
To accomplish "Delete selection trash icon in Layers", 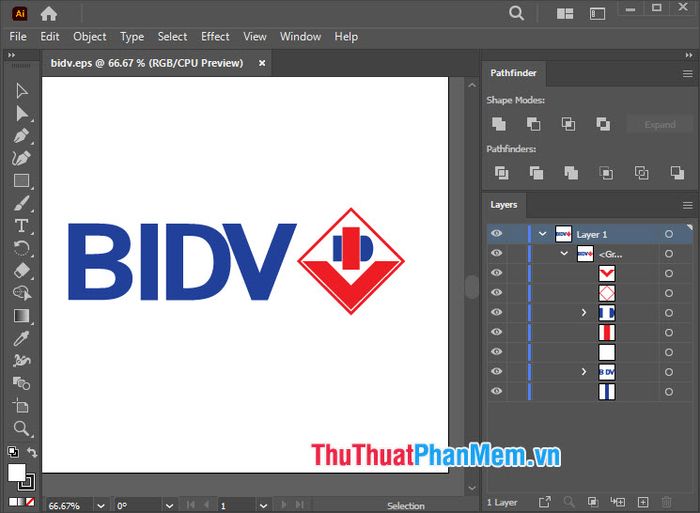I will click(667, 502).
